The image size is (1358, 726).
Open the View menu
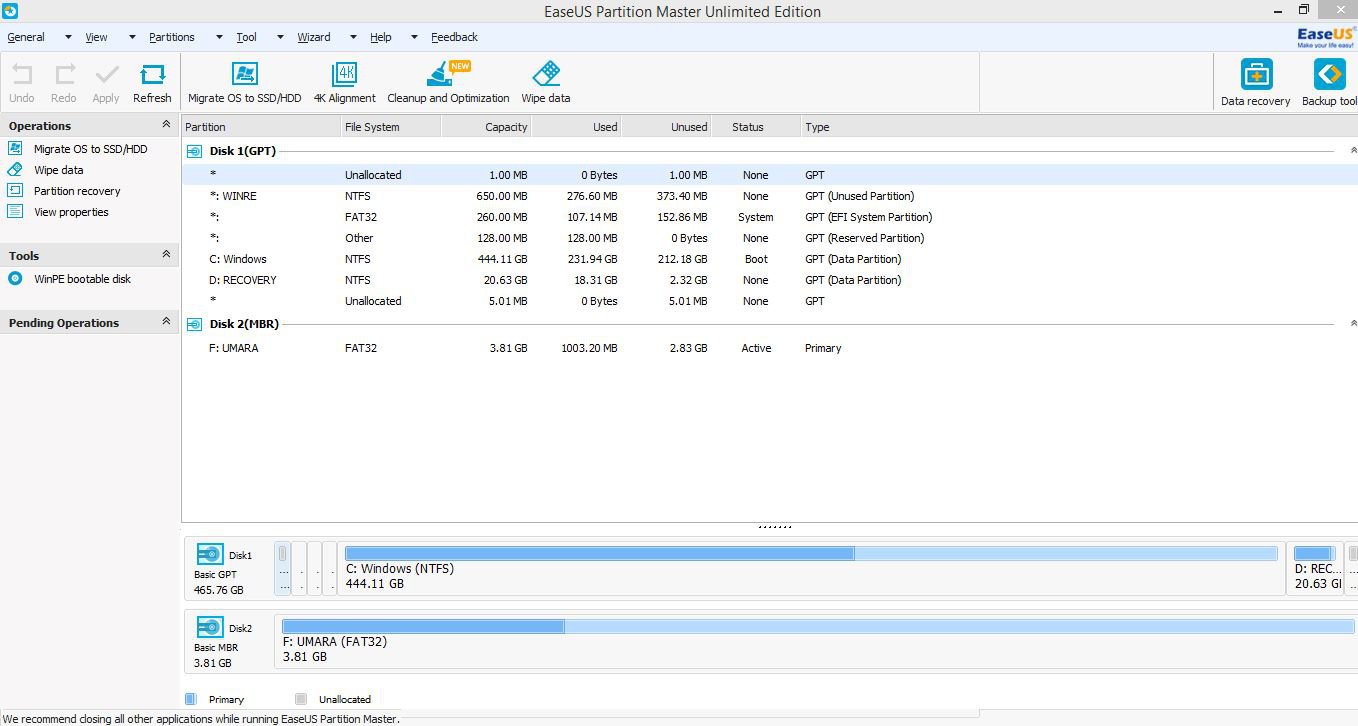pos(96,37)
